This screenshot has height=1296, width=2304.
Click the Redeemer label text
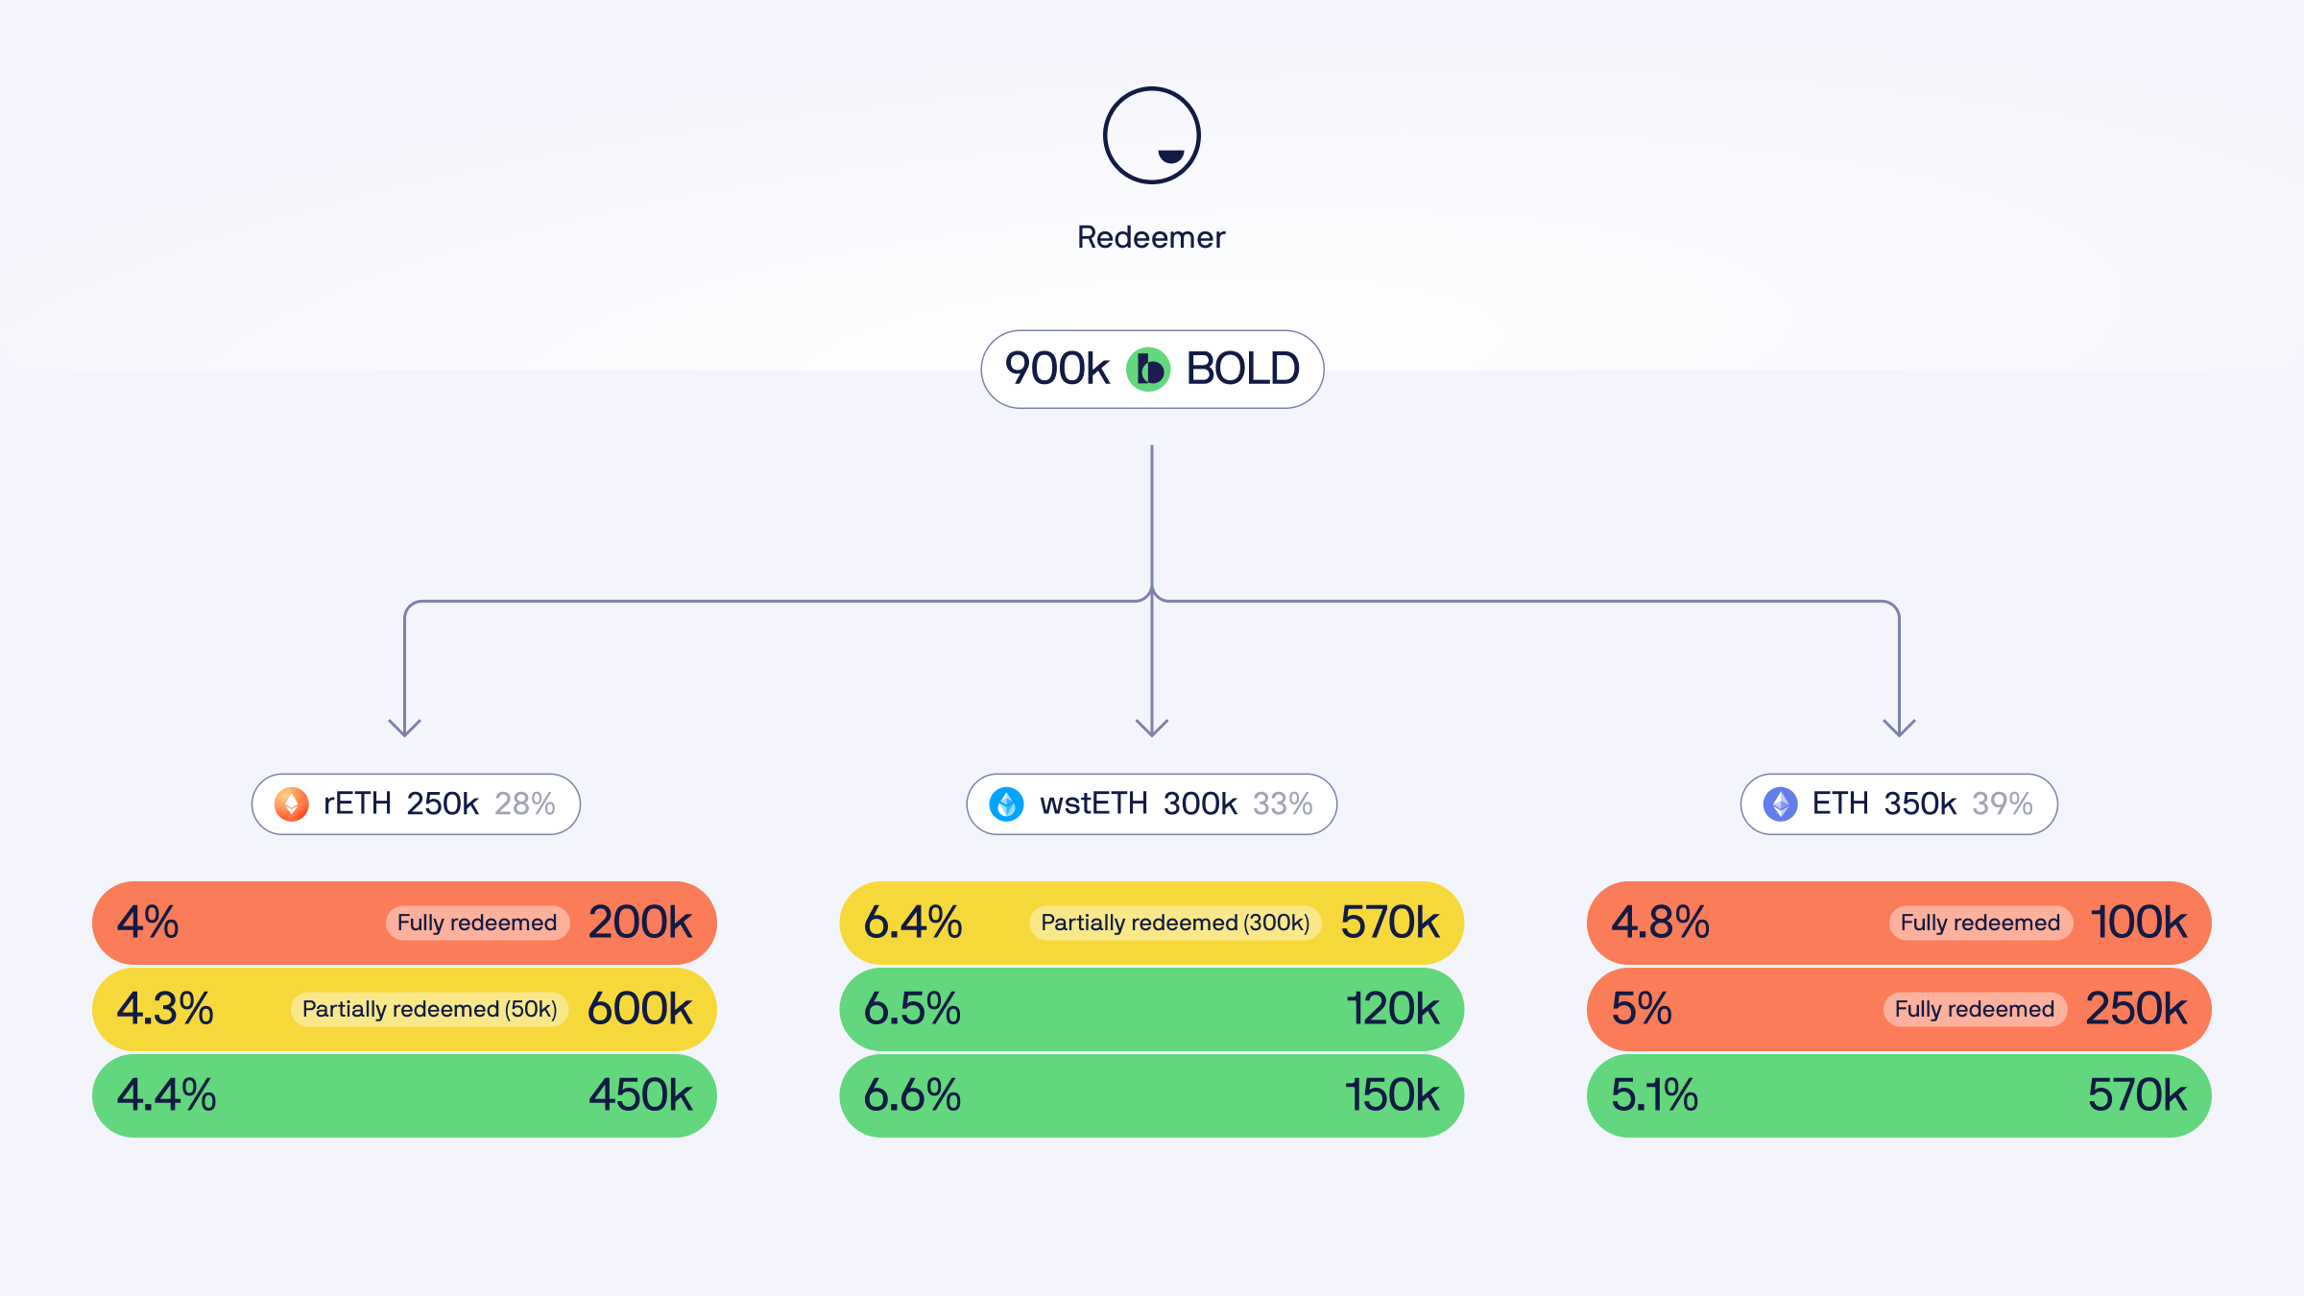click(x=1151, y=237)
